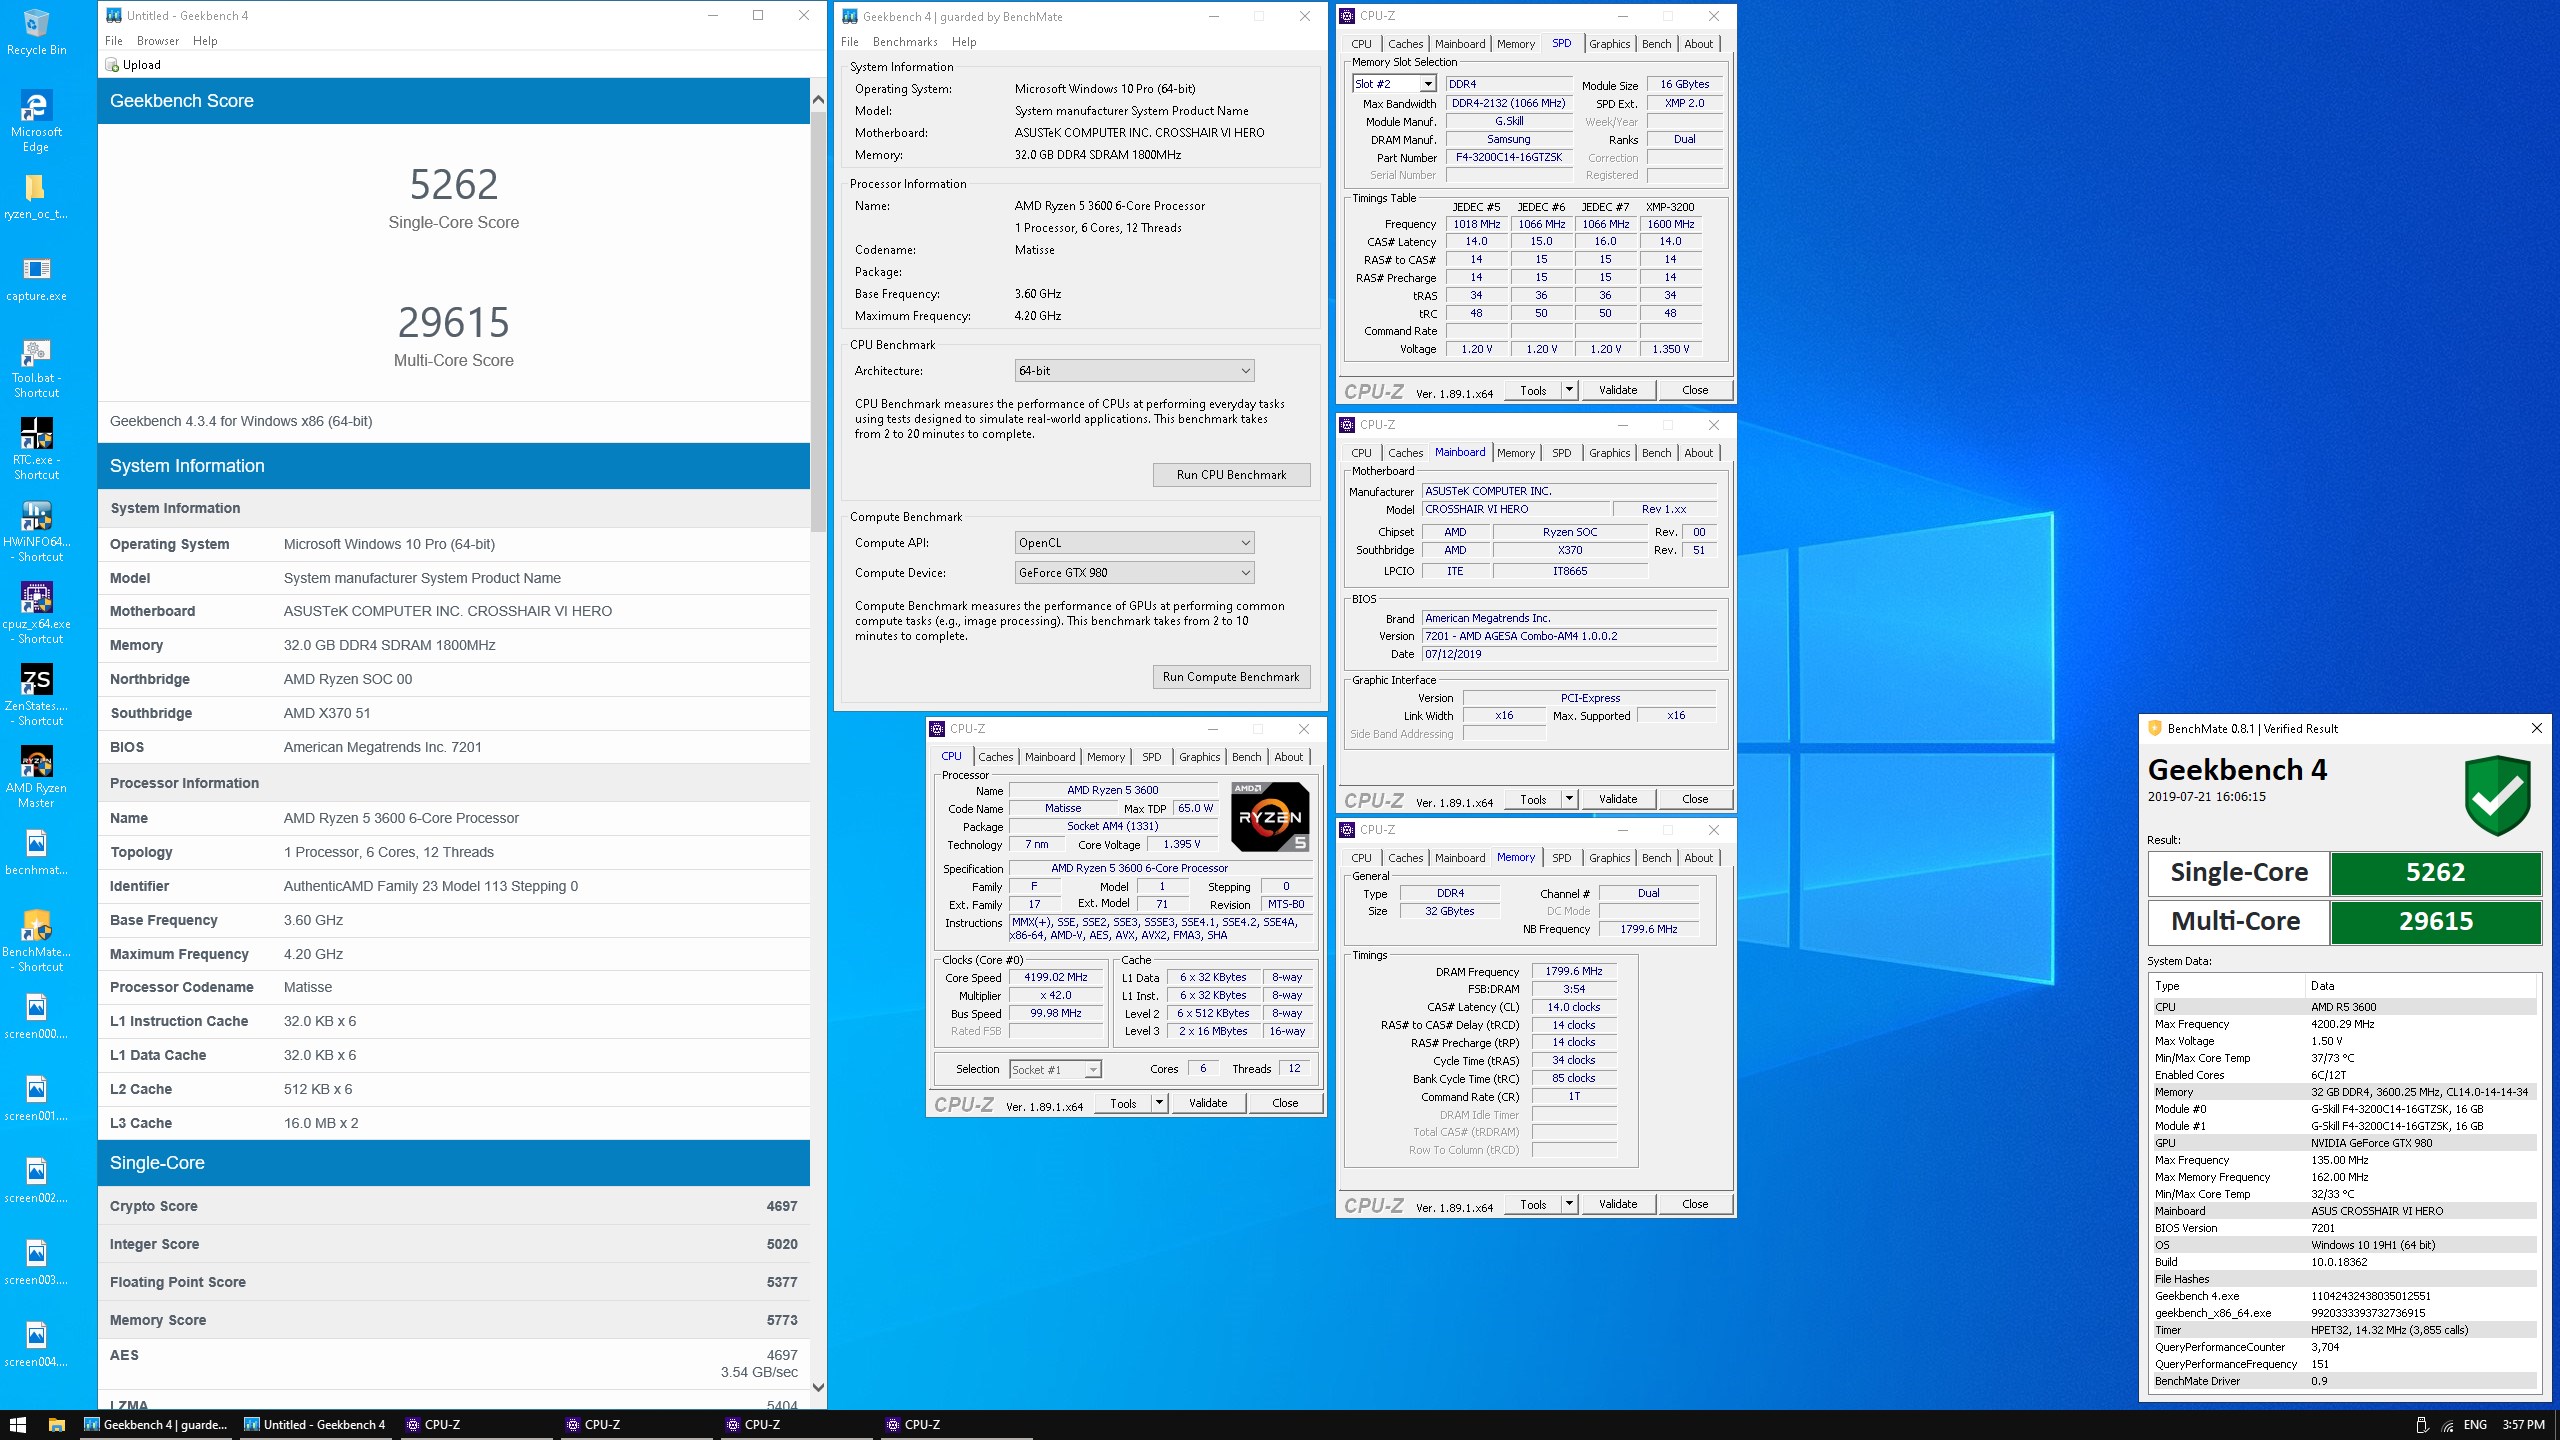Open the Compute Device GeForce GTX 980 dropdown
Viewport: 2560px width, 1440px height.
[1134, 573]
